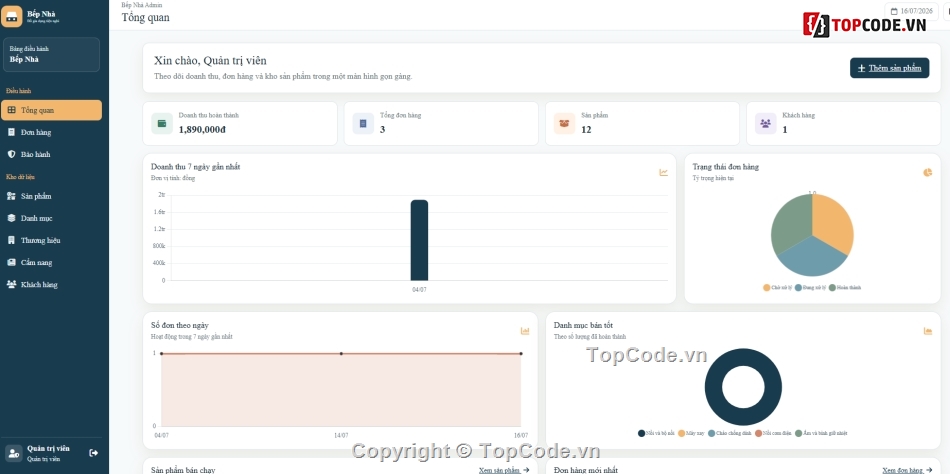Toggle Chờ xử lý legend item
This screenshot has height=474, width=950.
(778, 288)
